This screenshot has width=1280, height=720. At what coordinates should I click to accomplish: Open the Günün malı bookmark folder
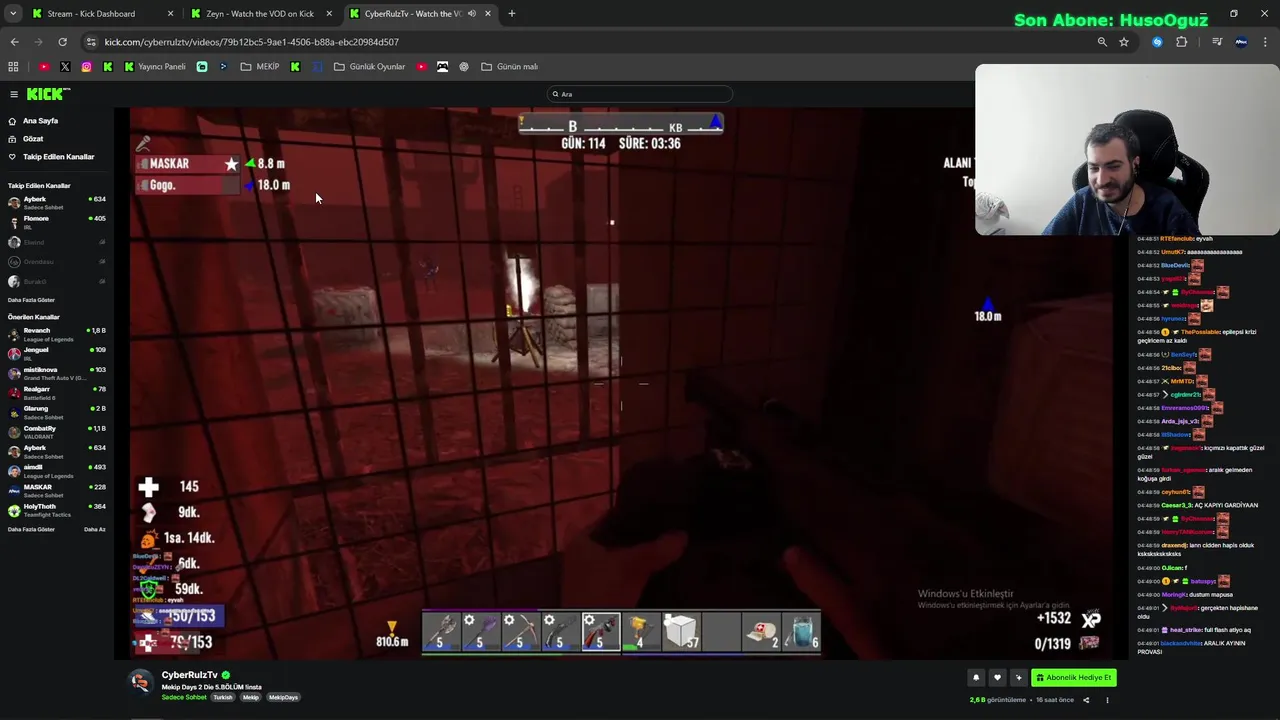[510, 67]
